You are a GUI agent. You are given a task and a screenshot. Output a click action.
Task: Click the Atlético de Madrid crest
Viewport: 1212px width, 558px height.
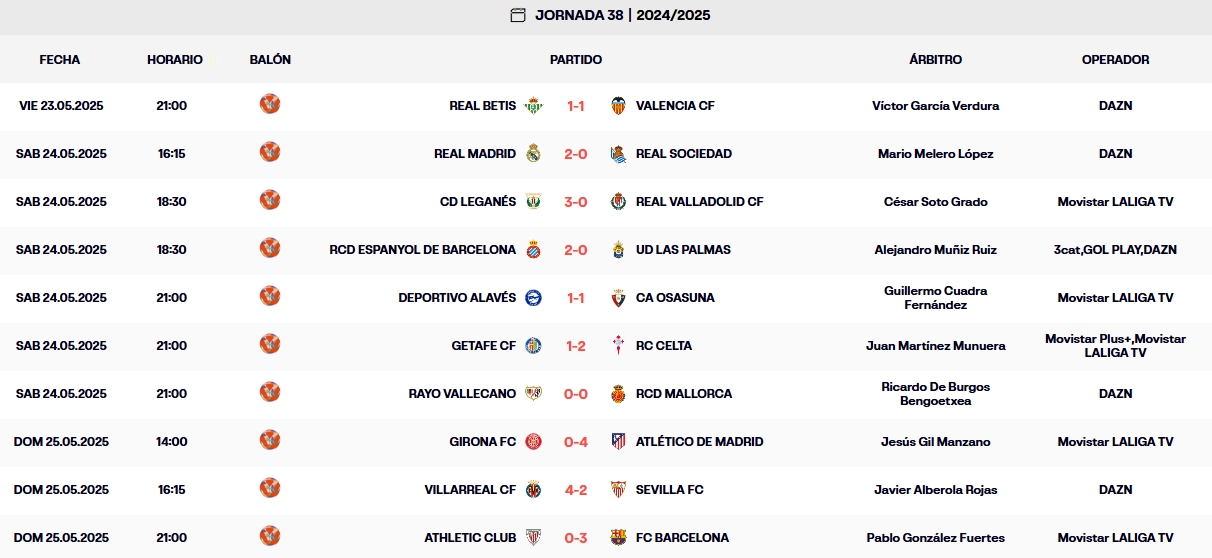pyautogui.click(x=618, y=442)
